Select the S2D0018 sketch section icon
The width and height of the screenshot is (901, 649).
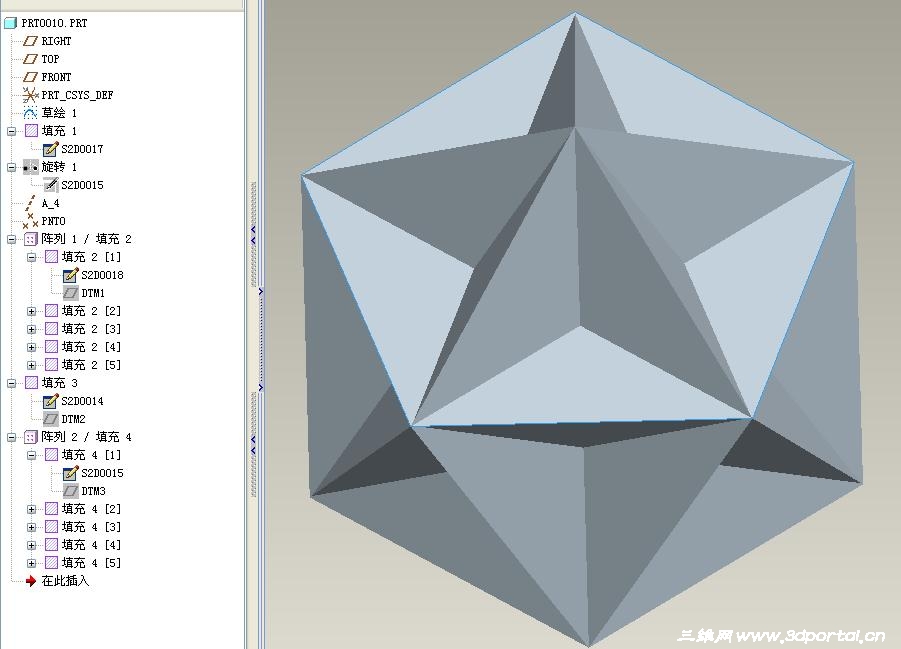(x=70, y=275)
